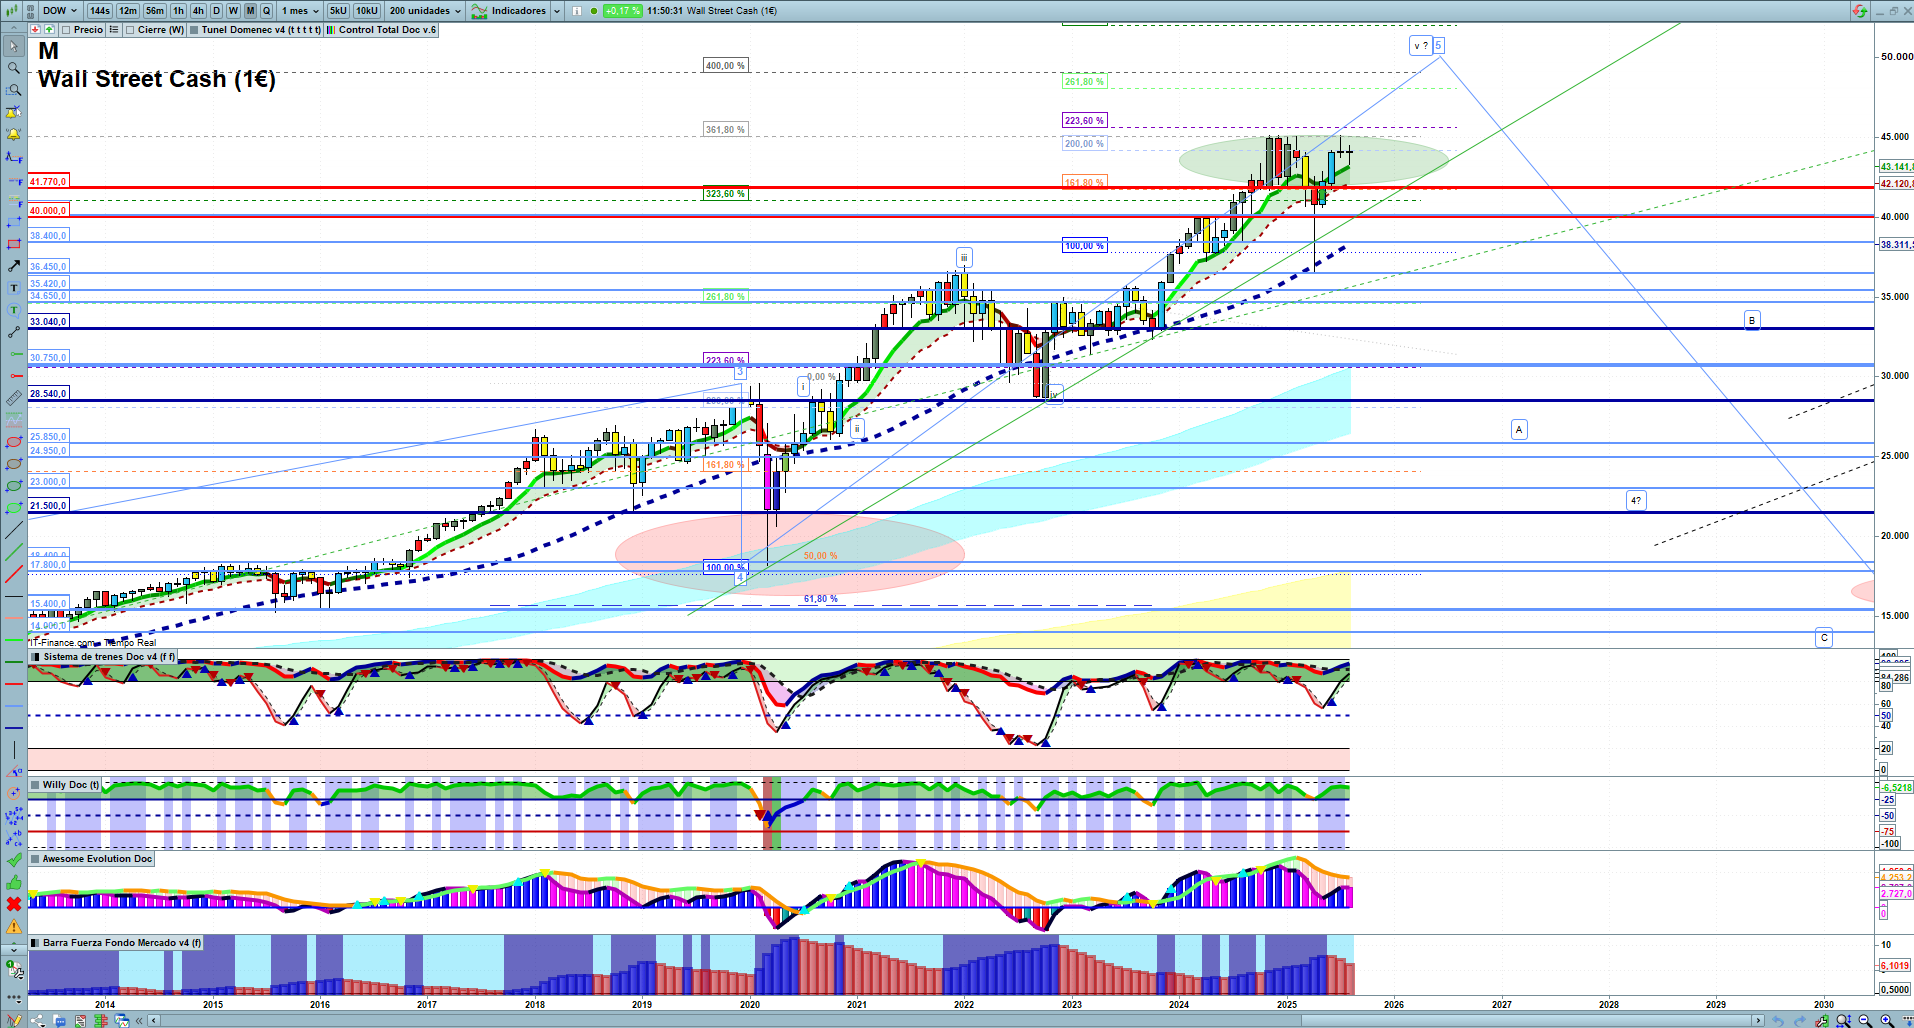Click Control Total Doc v.6 label
Screen dimensions: 1914x1028
point(388,30)
